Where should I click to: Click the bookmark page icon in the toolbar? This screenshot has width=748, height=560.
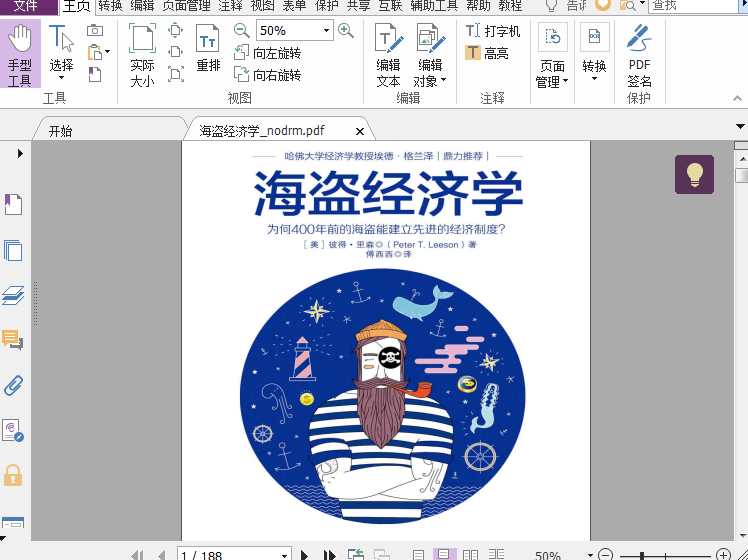(94, 74)
